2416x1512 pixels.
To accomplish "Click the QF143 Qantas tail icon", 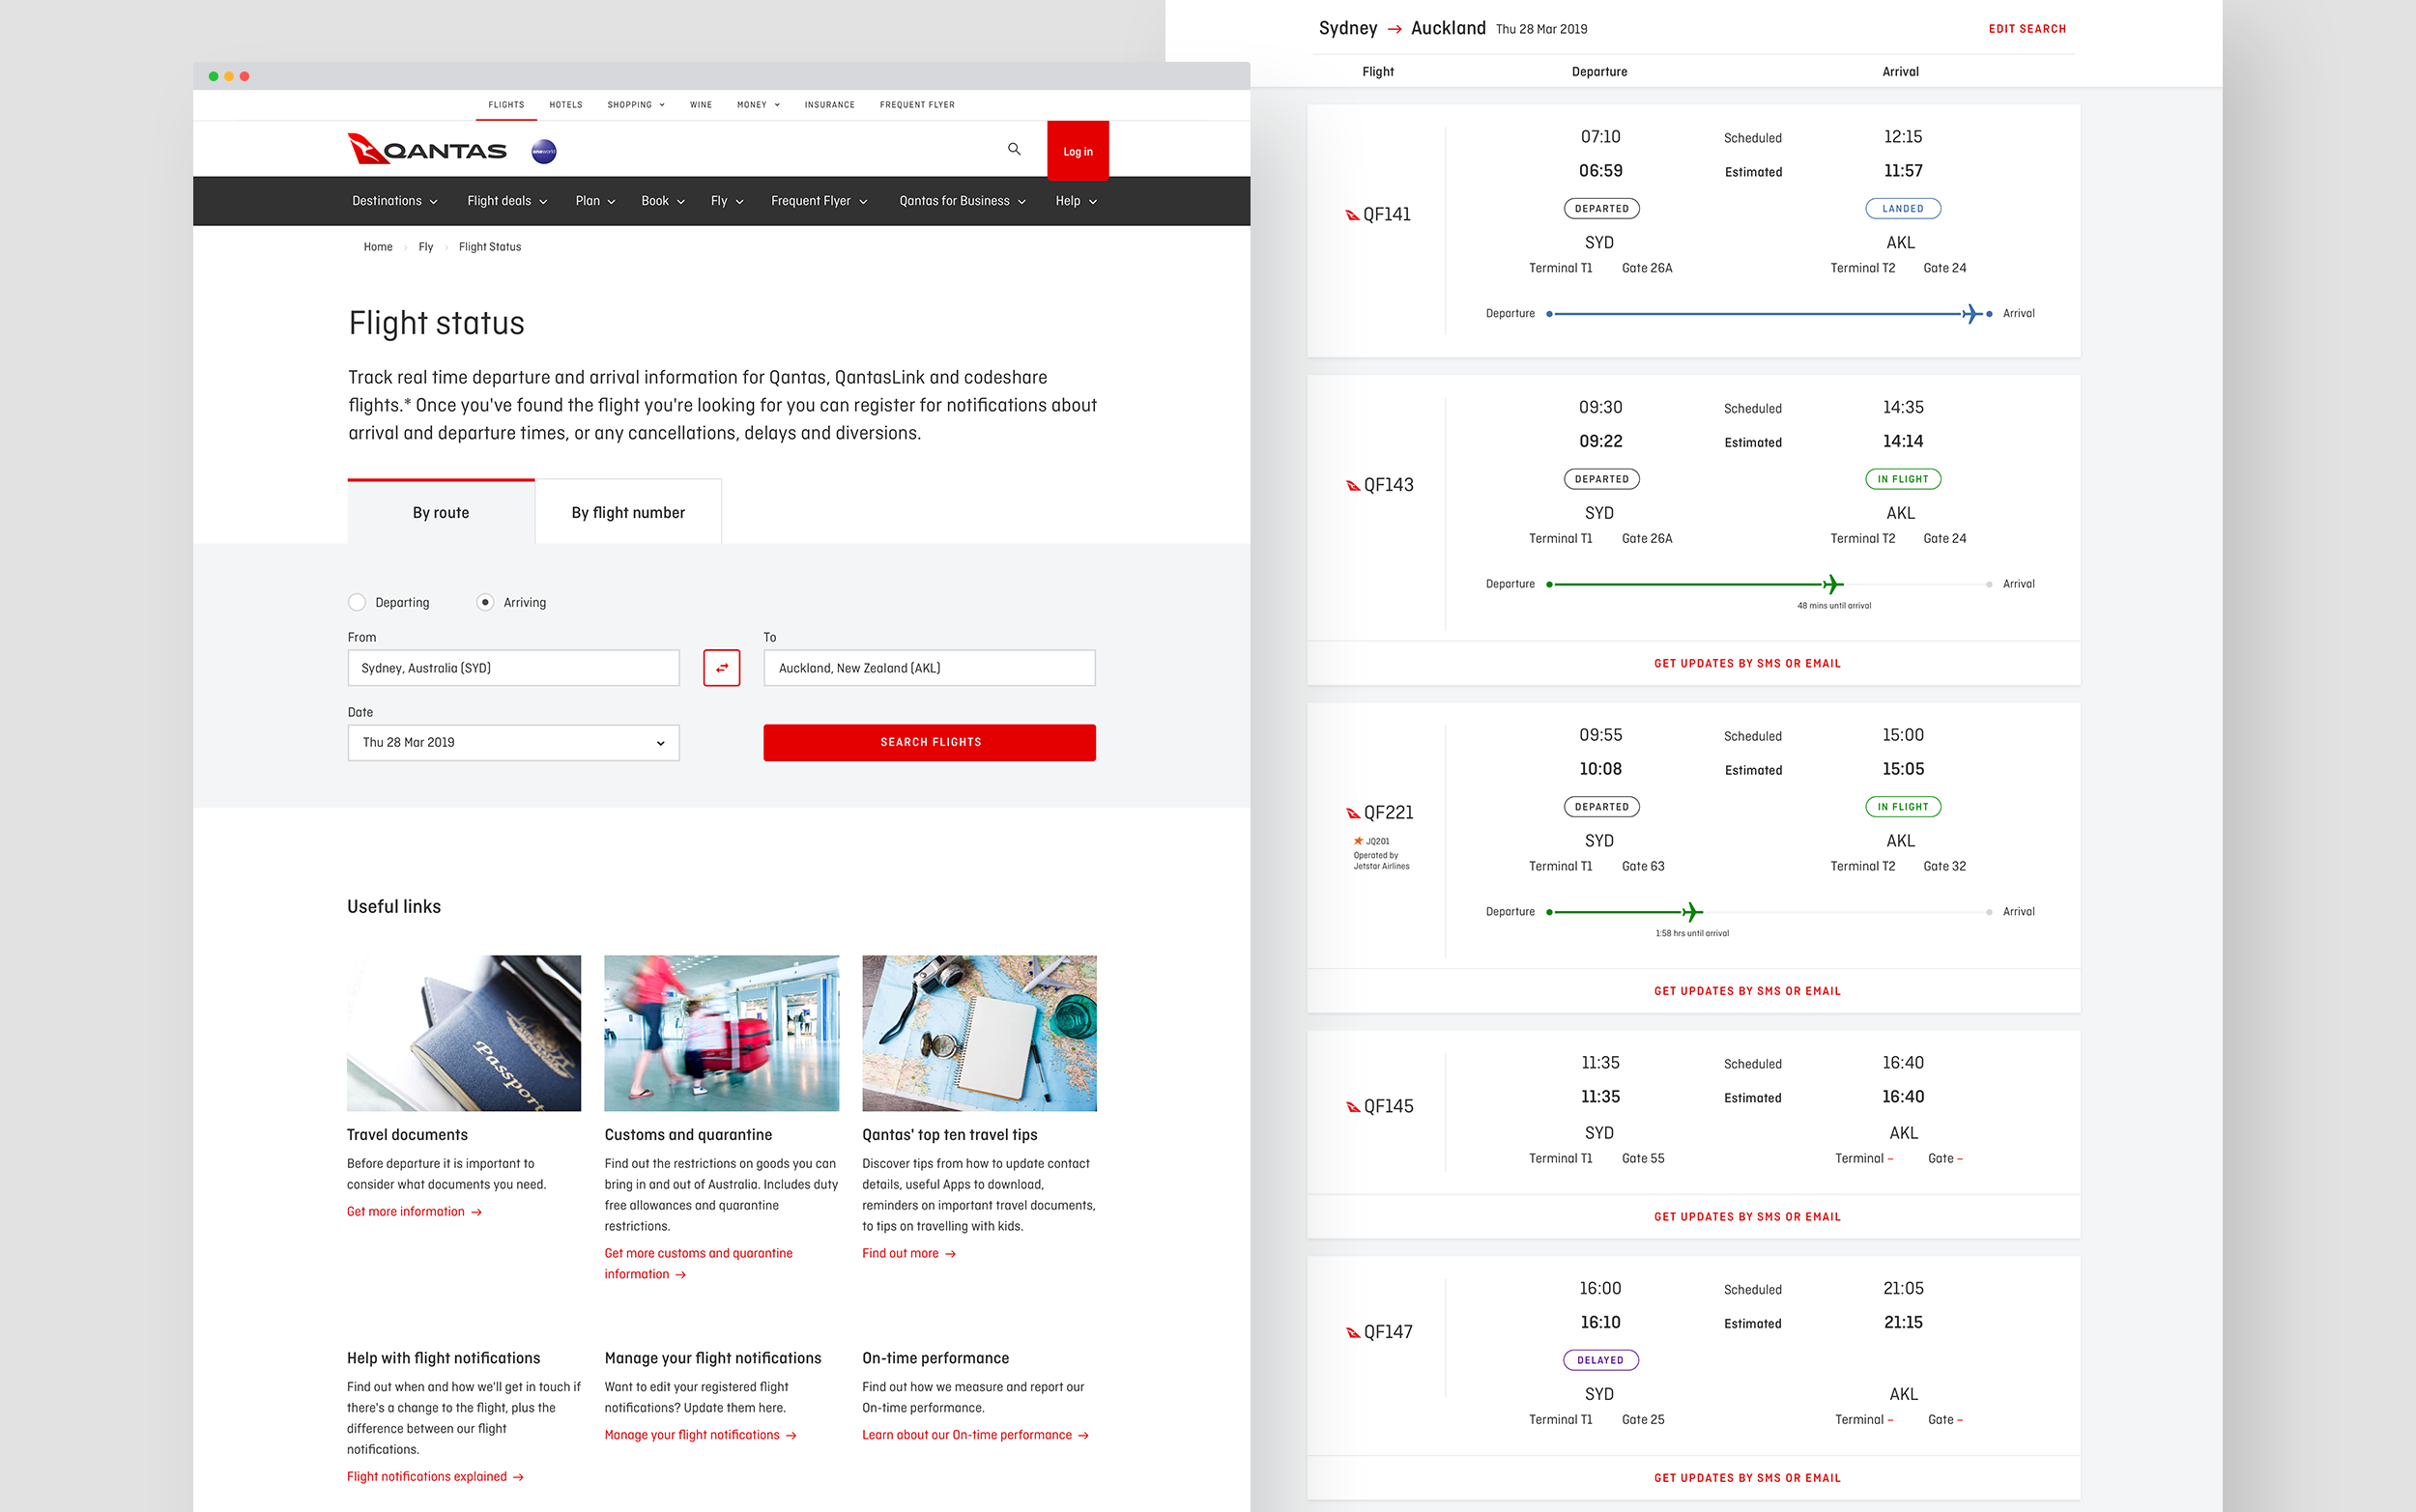I will 1353,486.
